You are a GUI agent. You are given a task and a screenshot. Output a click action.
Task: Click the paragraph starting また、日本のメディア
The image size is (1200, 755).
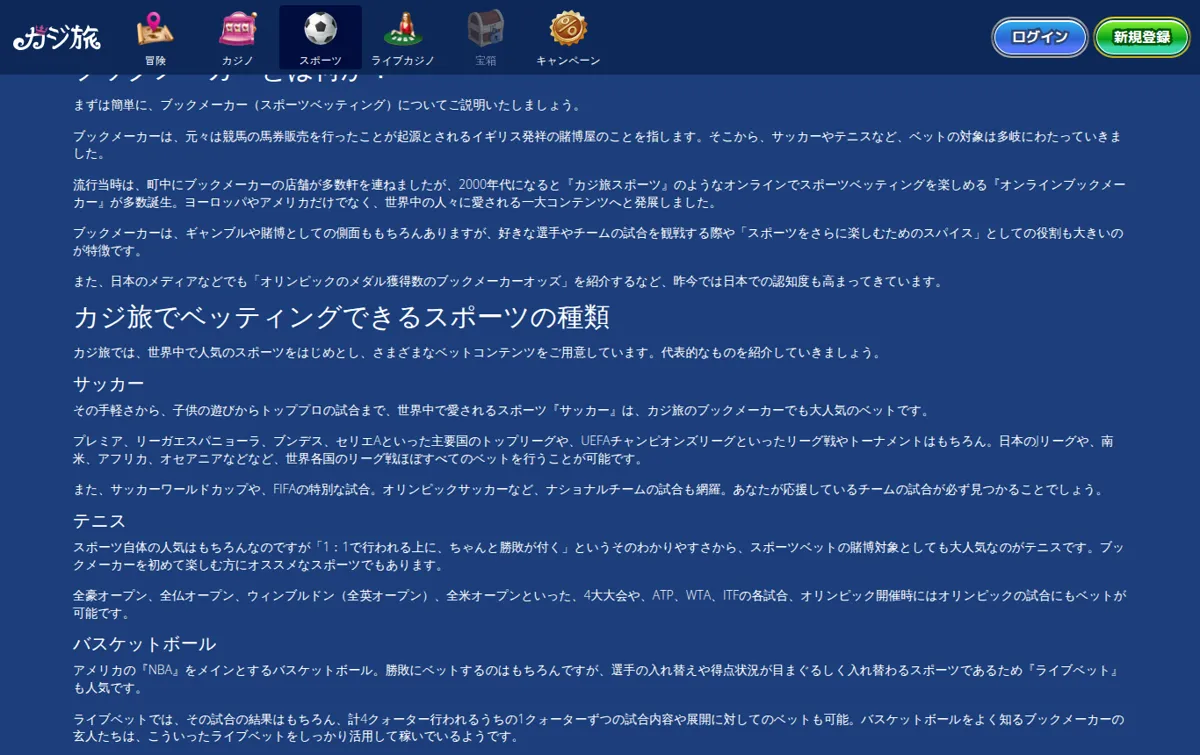pos(508,281)
